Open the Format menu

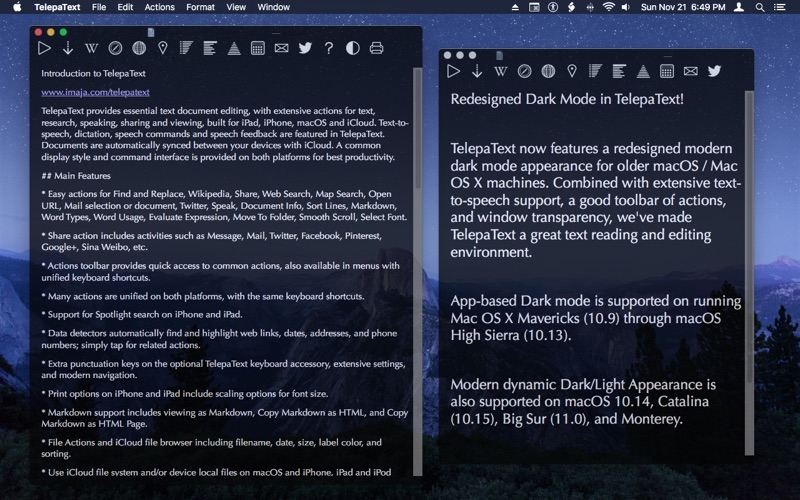tap(200, 7)
